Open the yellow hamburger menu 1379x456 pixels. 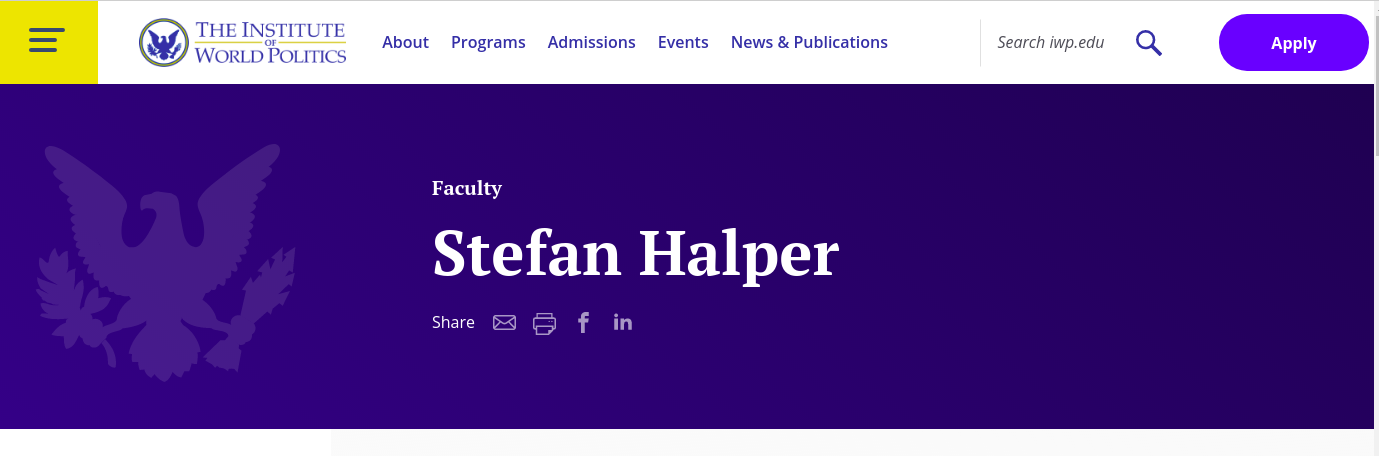[x=48, y=42]
